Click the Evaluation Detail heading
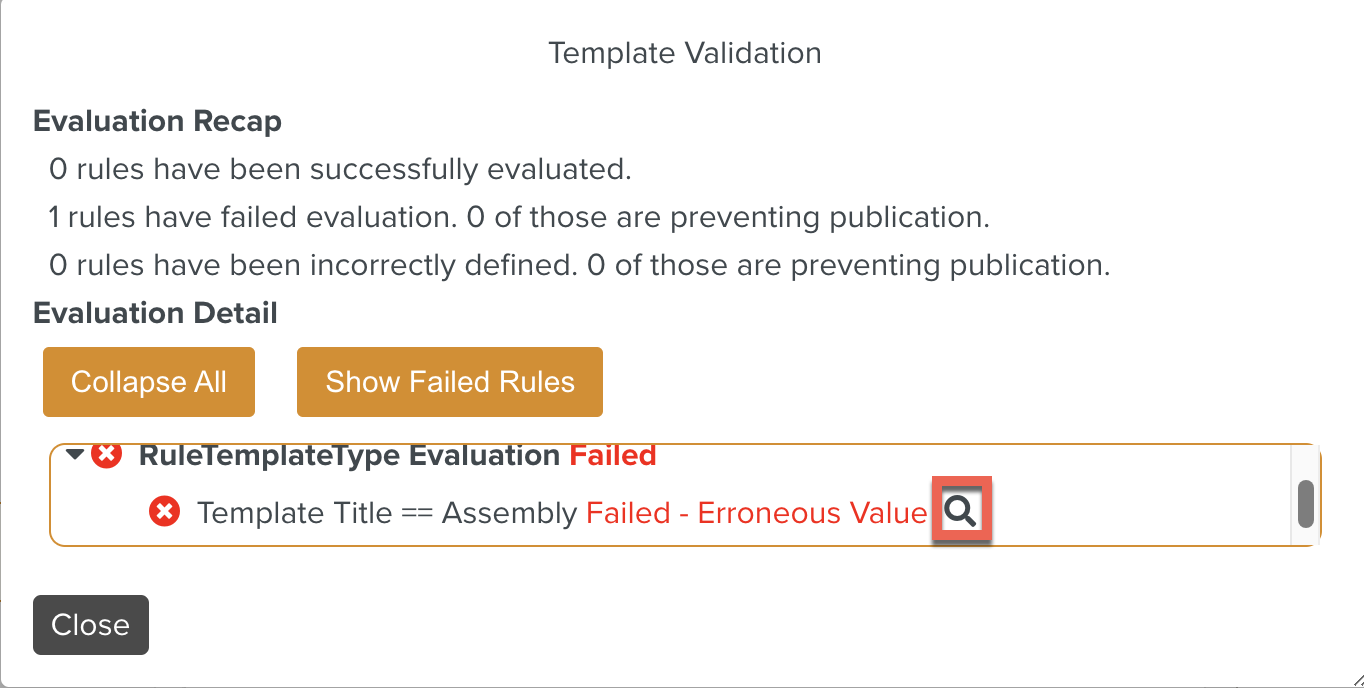1364x688 pixels. tap(154, 313)
